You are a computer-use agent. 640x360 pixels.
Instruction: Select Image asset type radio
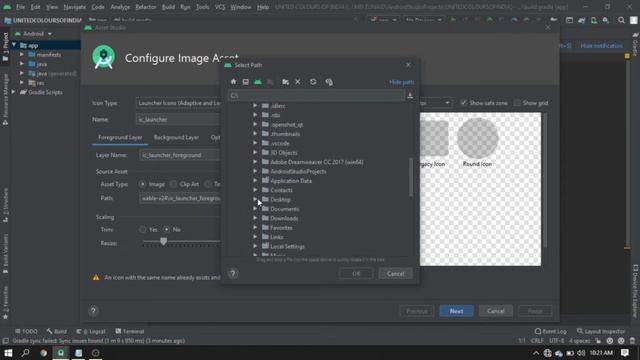pos(142,184)
